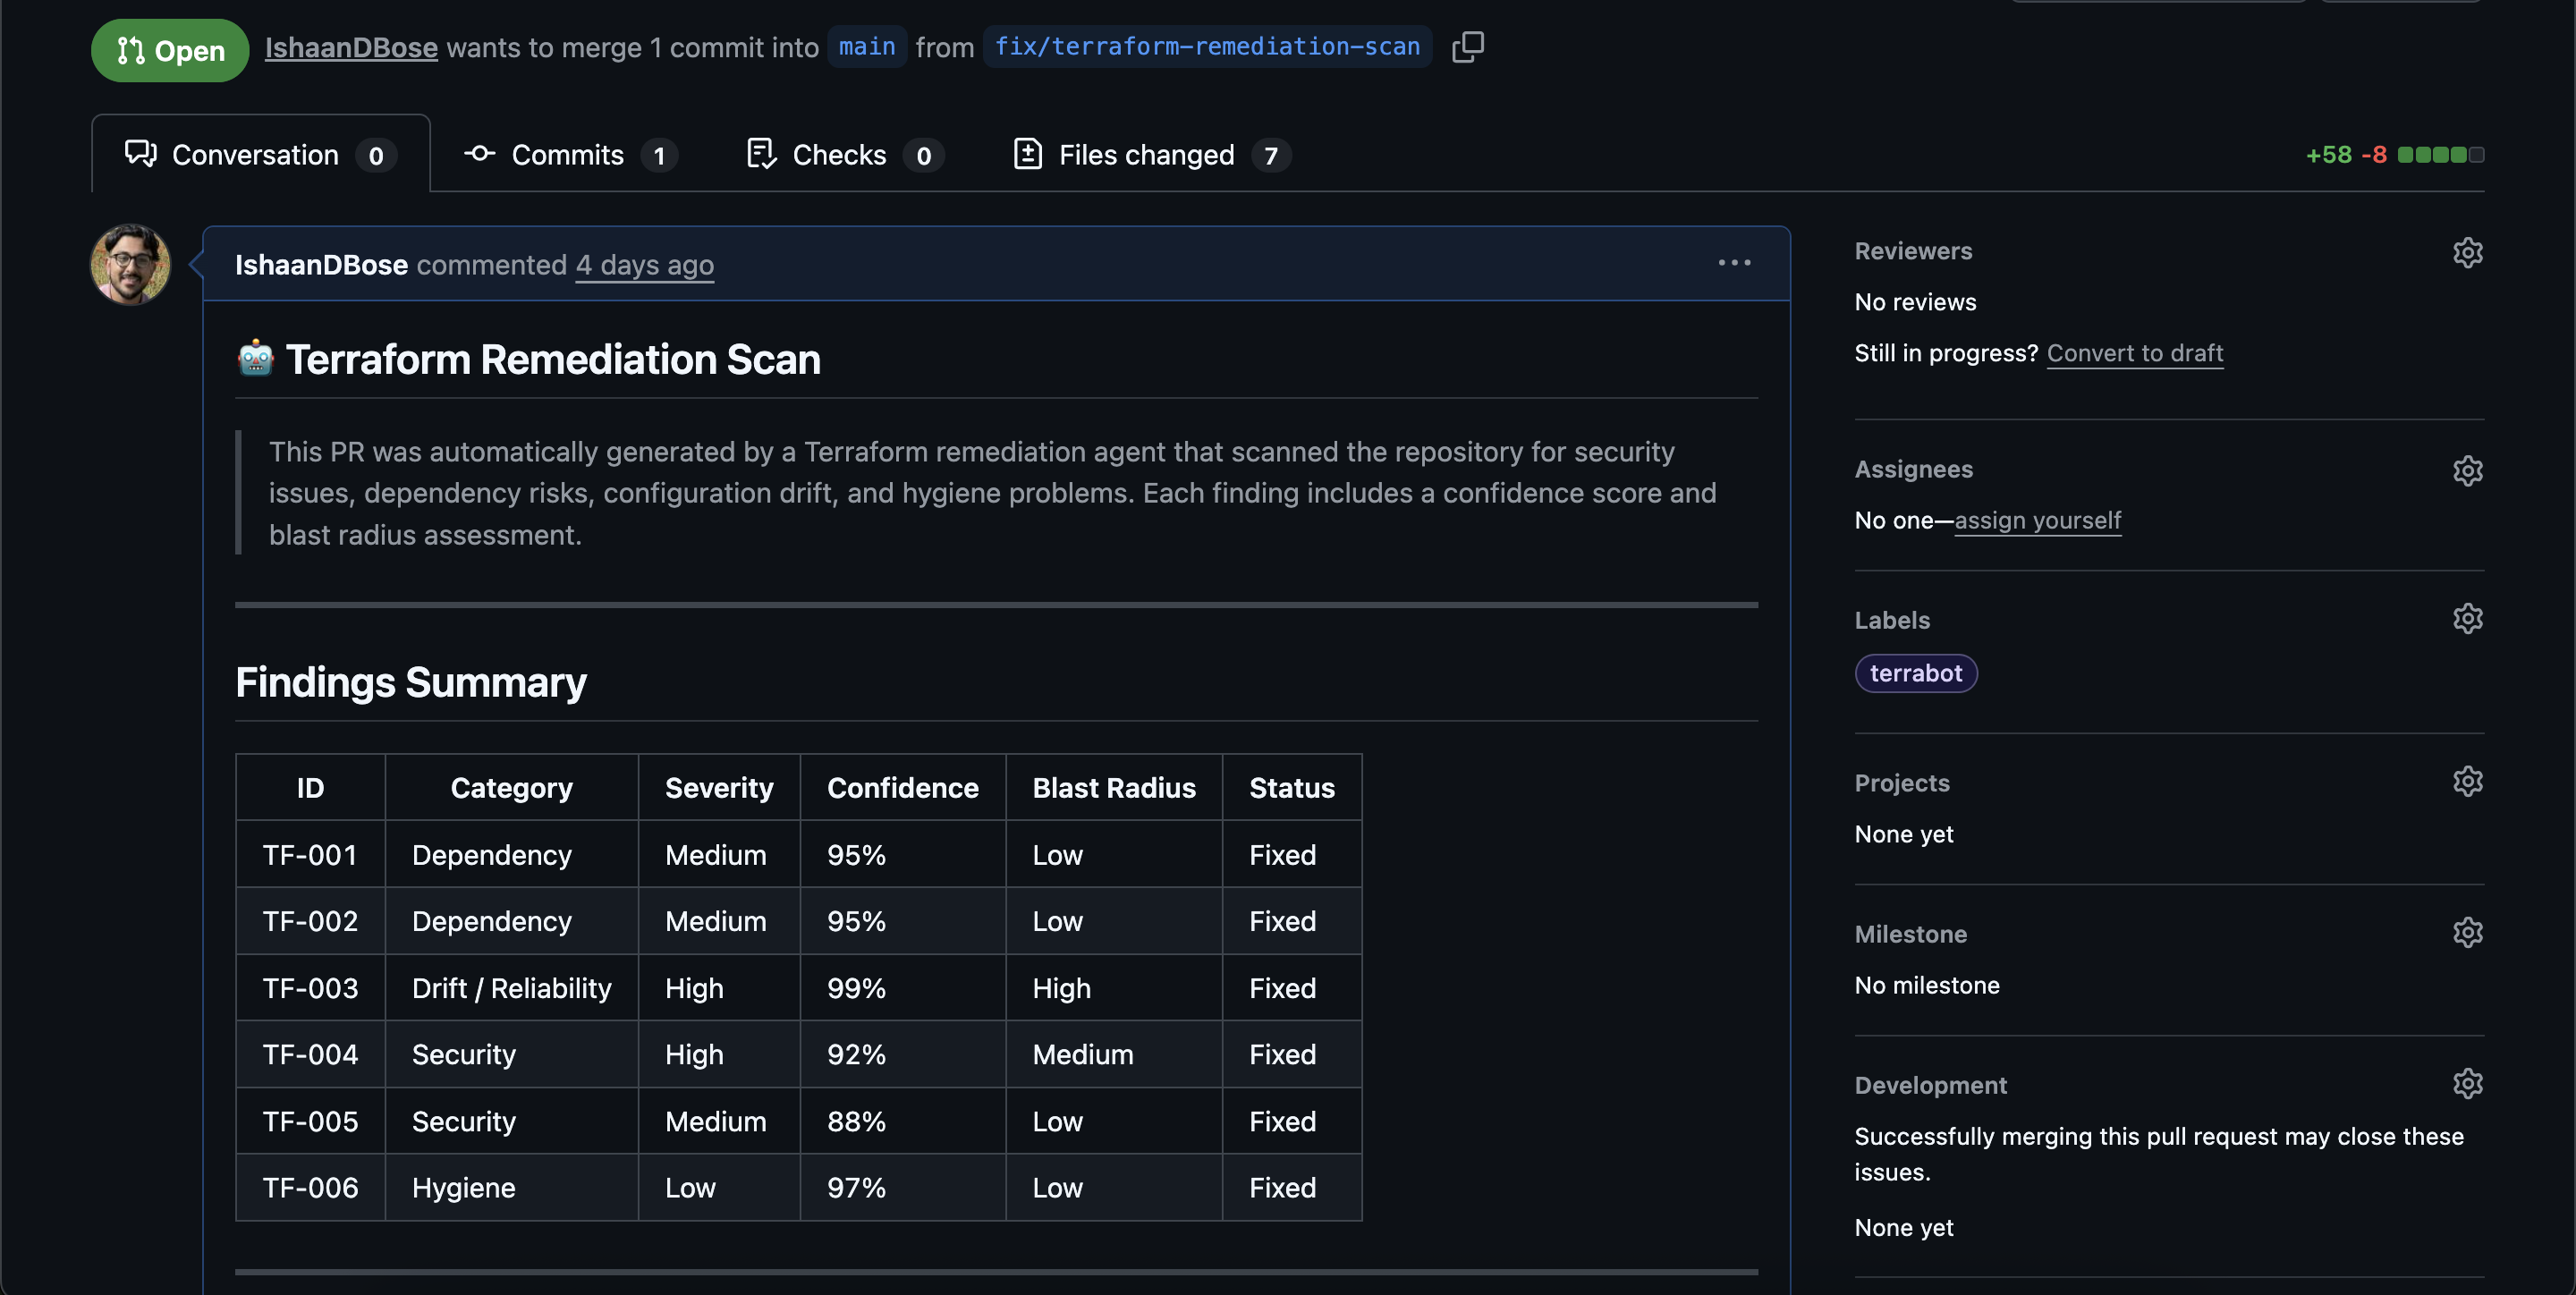
Task: Click the assign yourself link
Action: 2037,520
